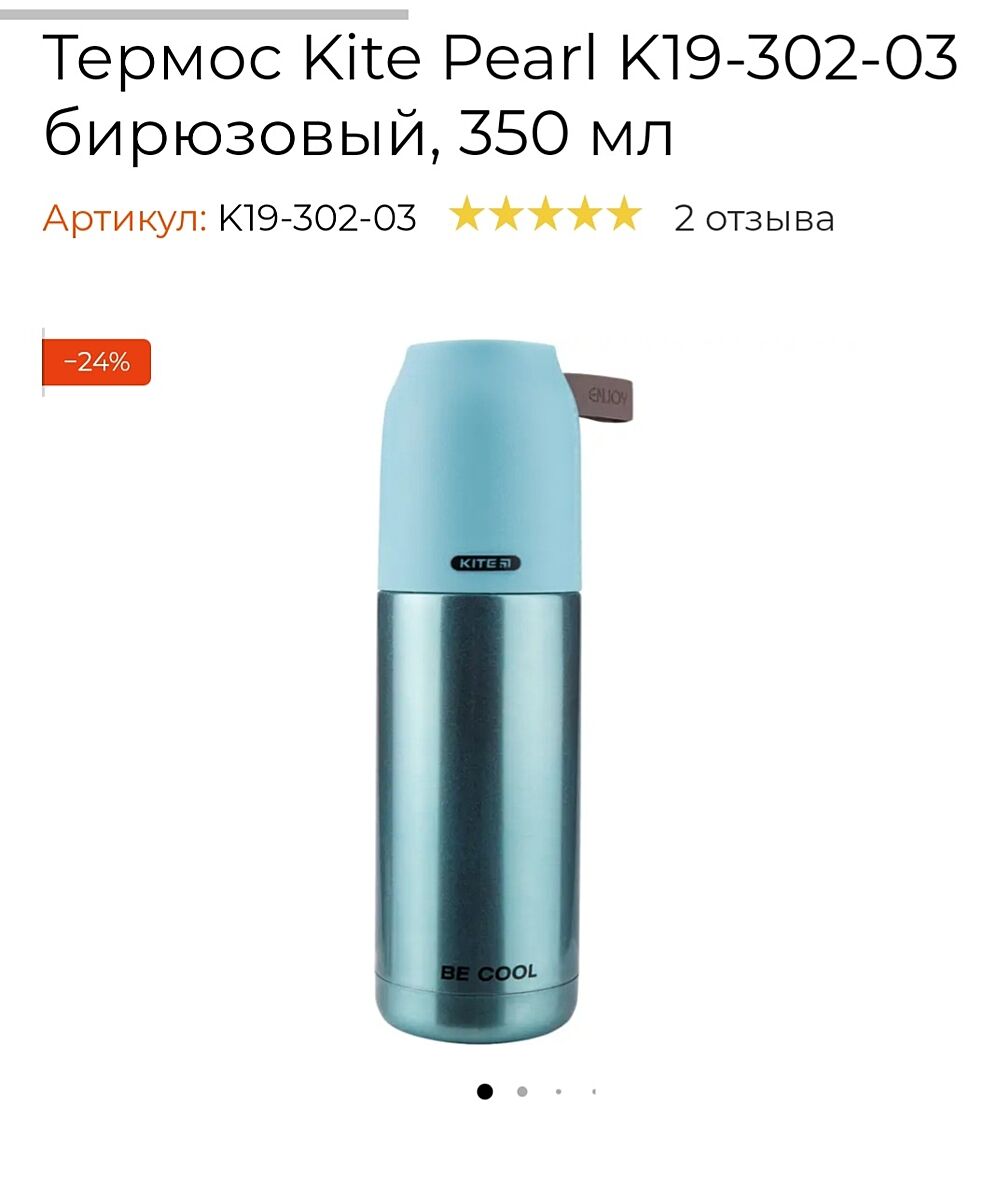Click the article number K19-302-03
1001x1200 pixels.
(317, 217)
